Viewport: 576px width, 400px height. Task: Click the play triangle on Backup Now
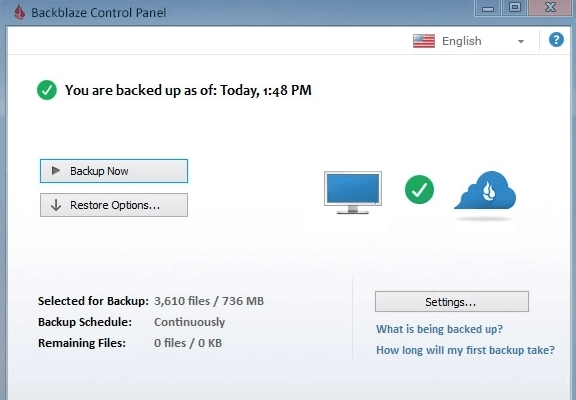(56, 170)
